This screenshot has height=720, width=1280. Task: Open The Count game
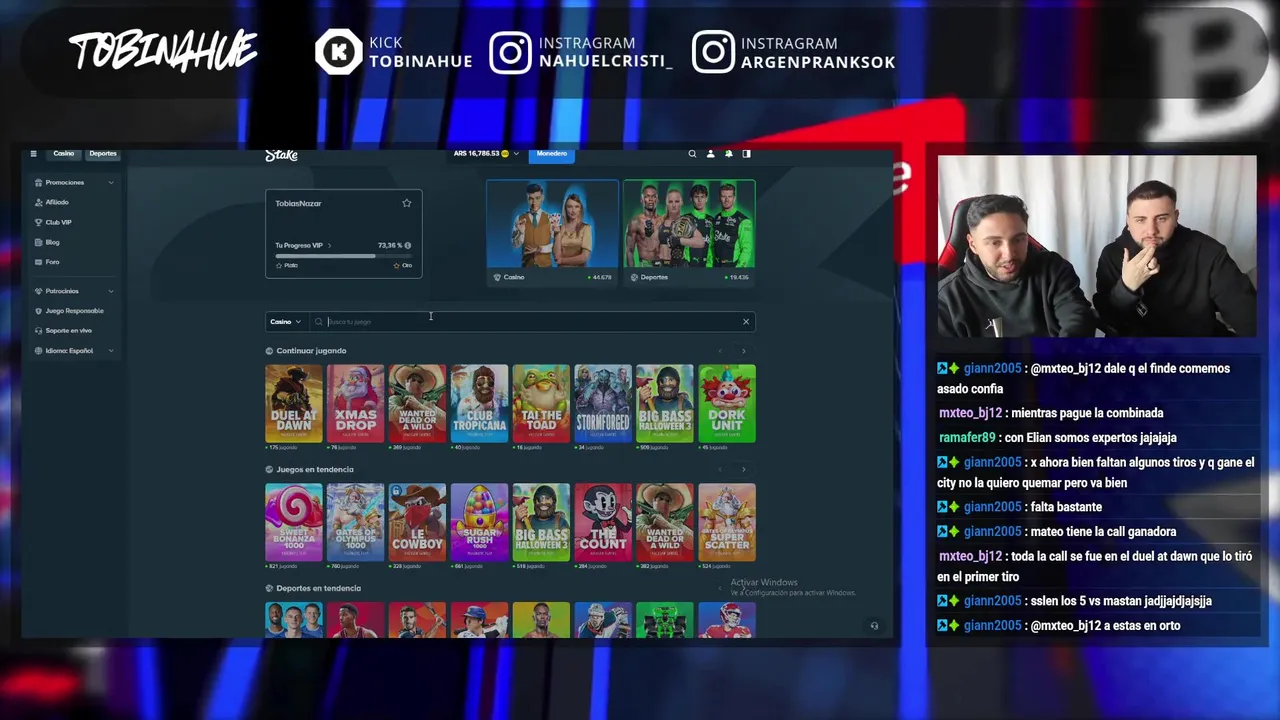click(x=603, y=522)
